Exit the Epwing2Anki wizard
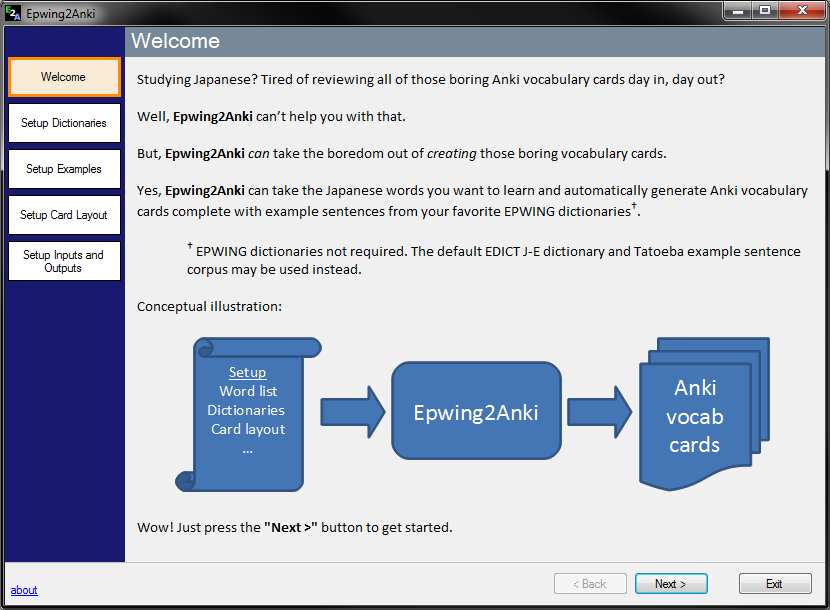Image resolution: width=830 pixels, height=610 pixels. point(775,583)
